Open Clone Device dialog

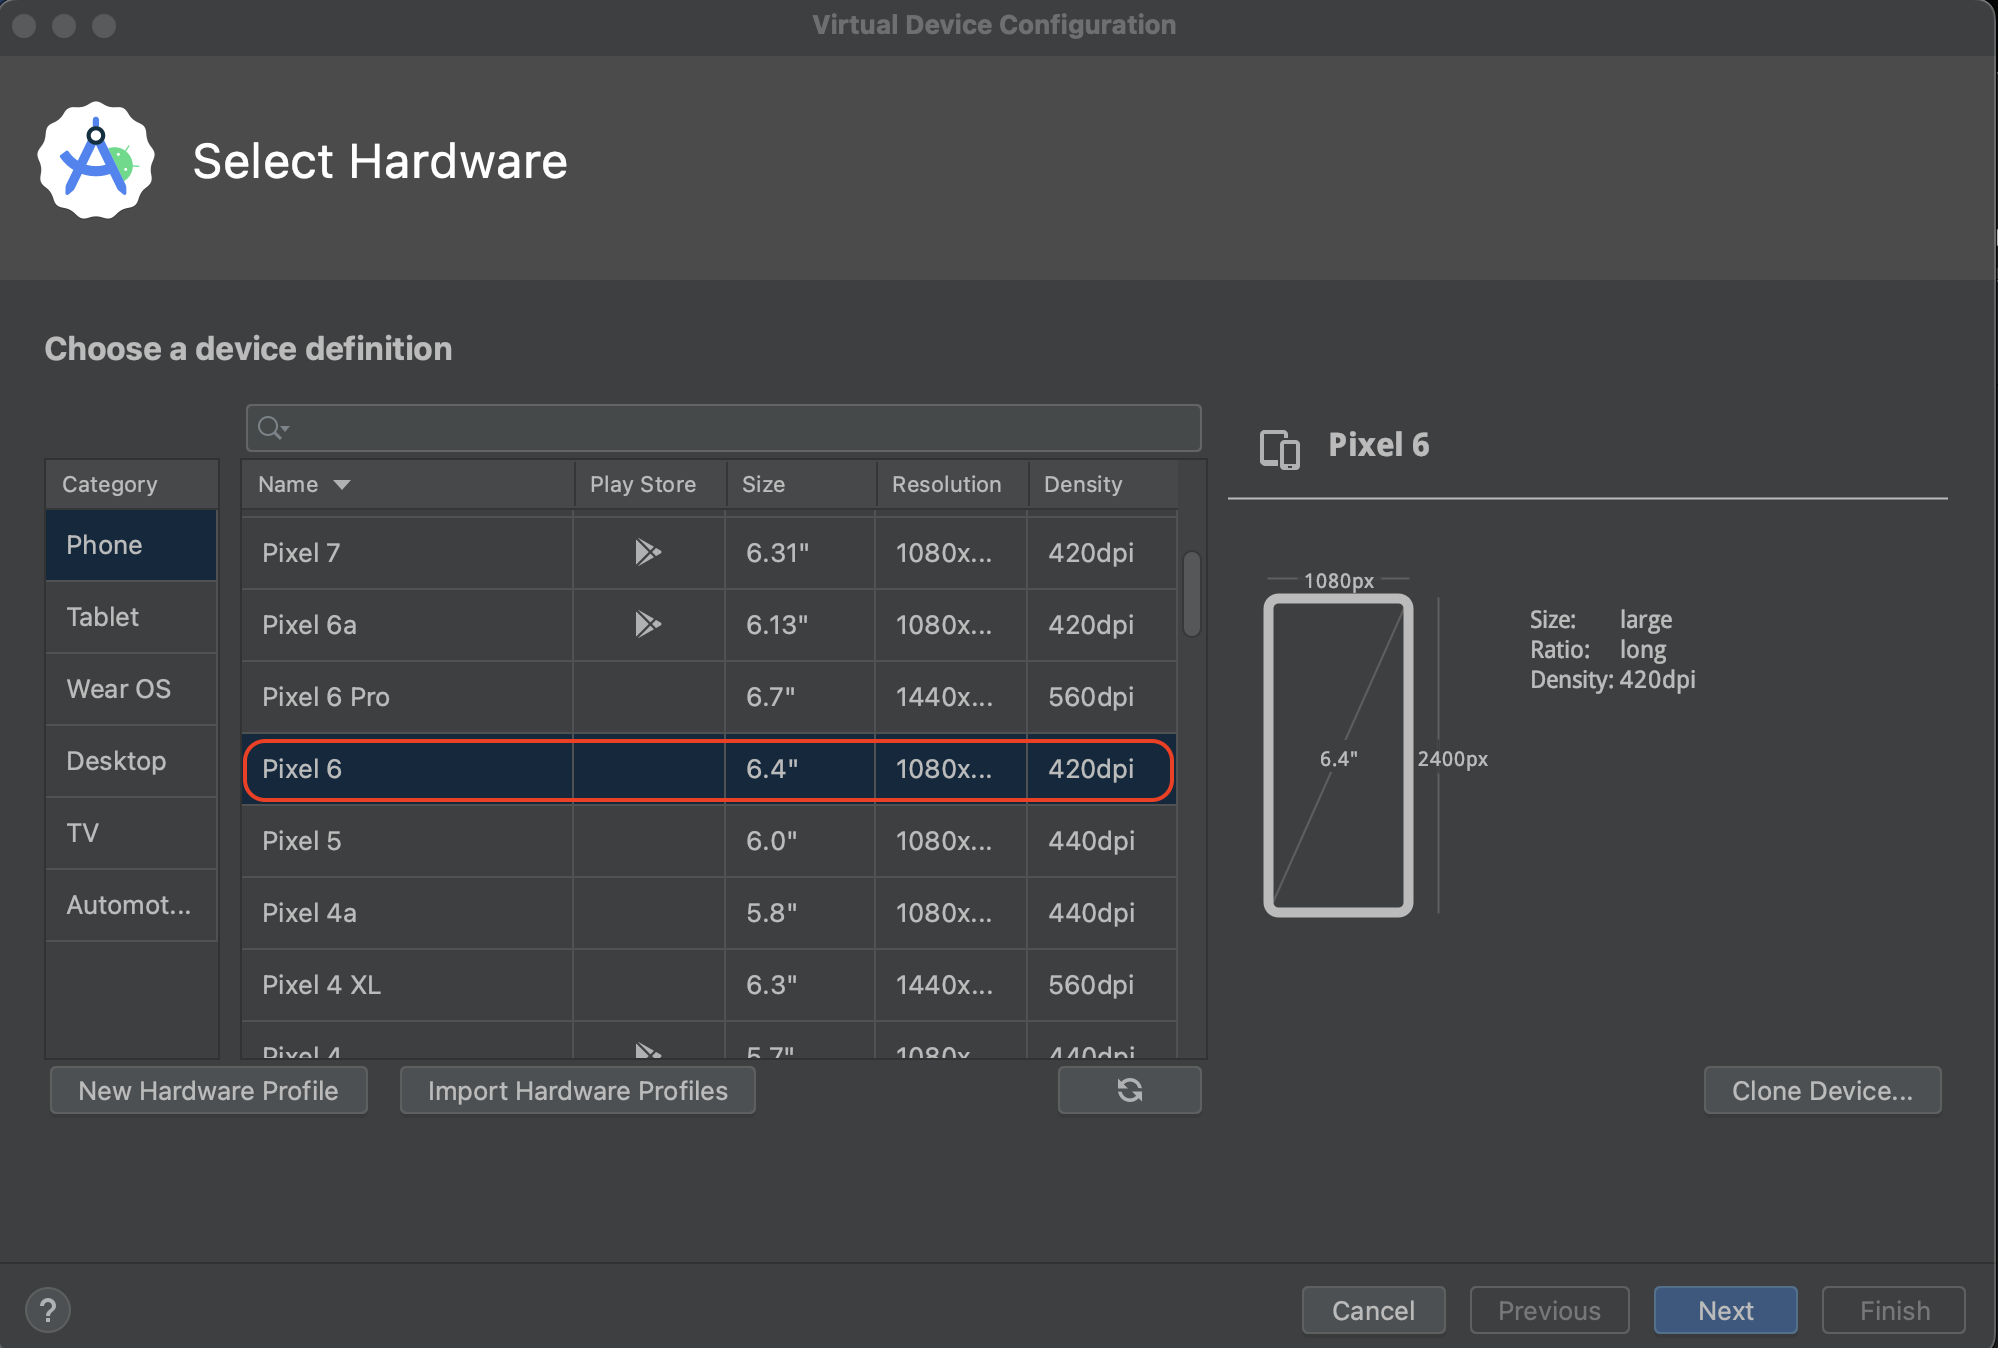pos(1822,1090)
